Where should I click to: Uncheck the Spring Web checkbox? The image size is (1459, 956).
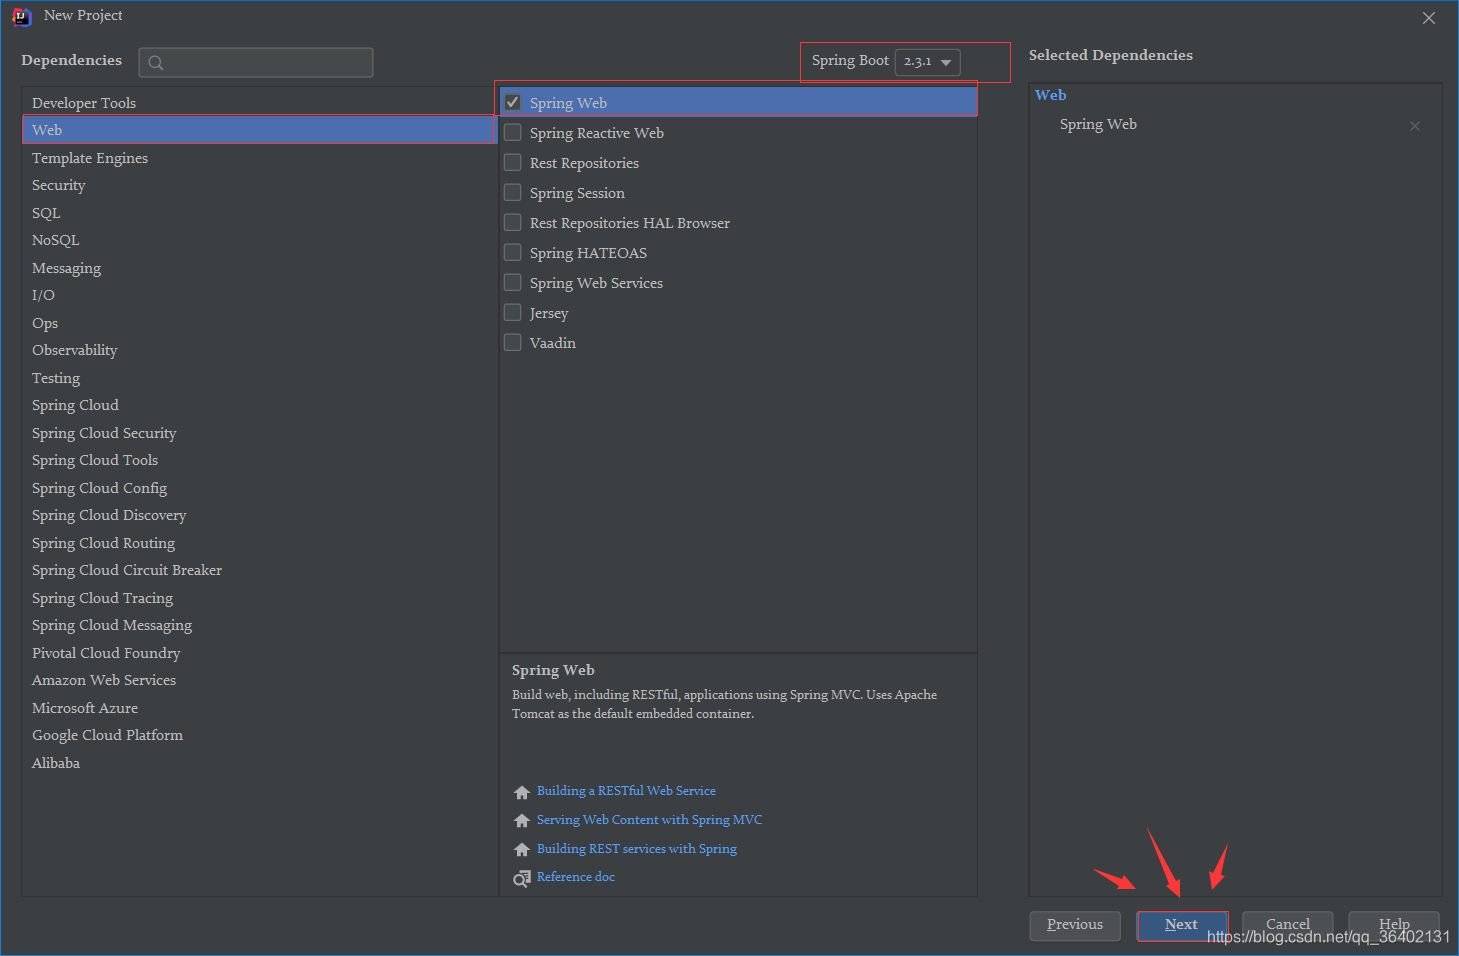click(x=513, y=102)
